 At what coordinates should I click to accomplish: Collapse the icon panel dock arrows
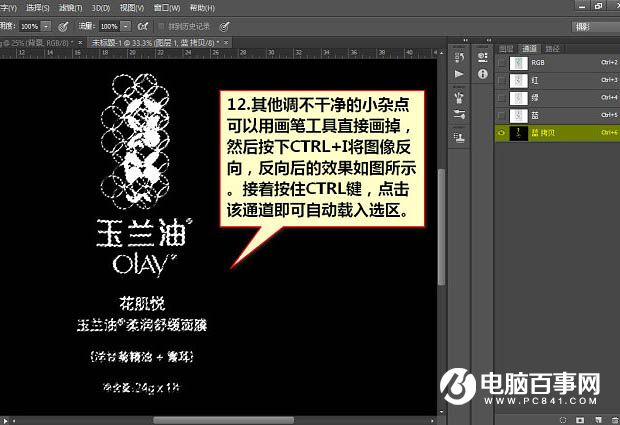(465, 40)
